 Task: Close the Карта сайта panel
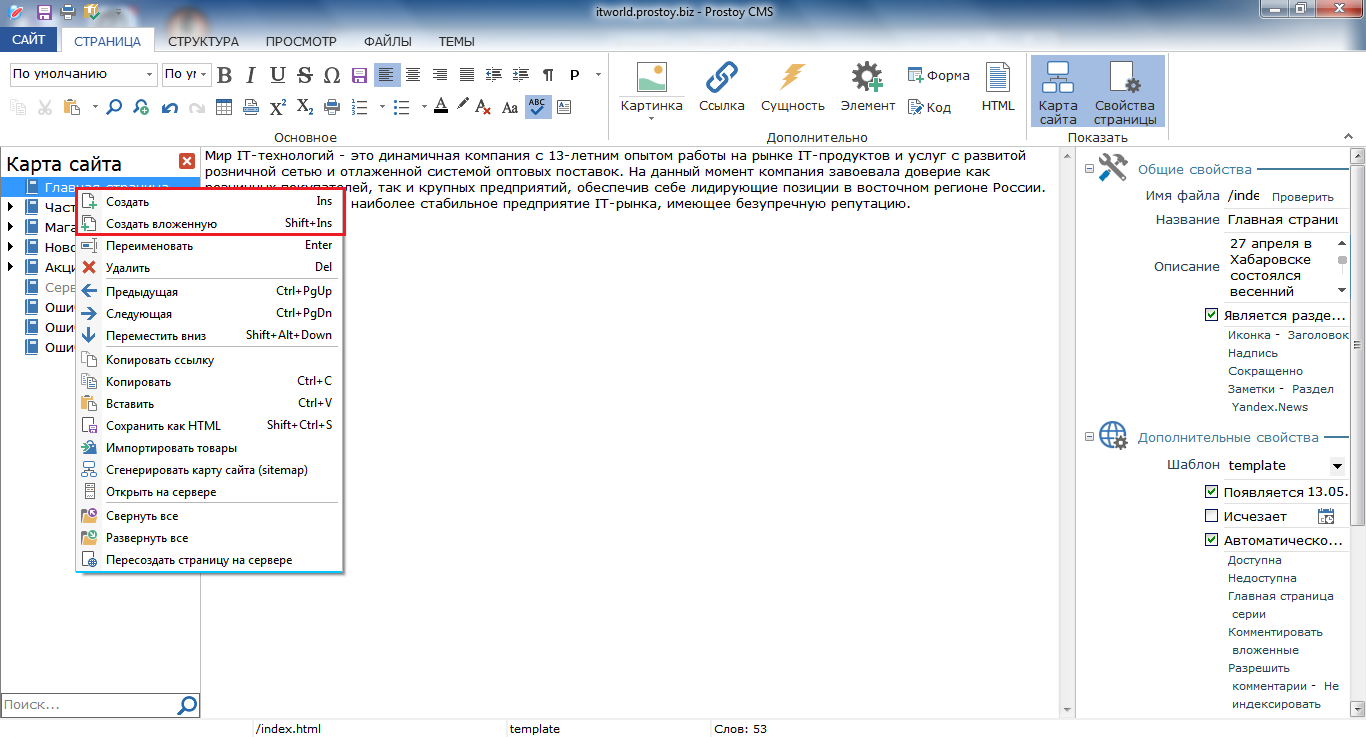pyautogui.click(x=186, y=162)
